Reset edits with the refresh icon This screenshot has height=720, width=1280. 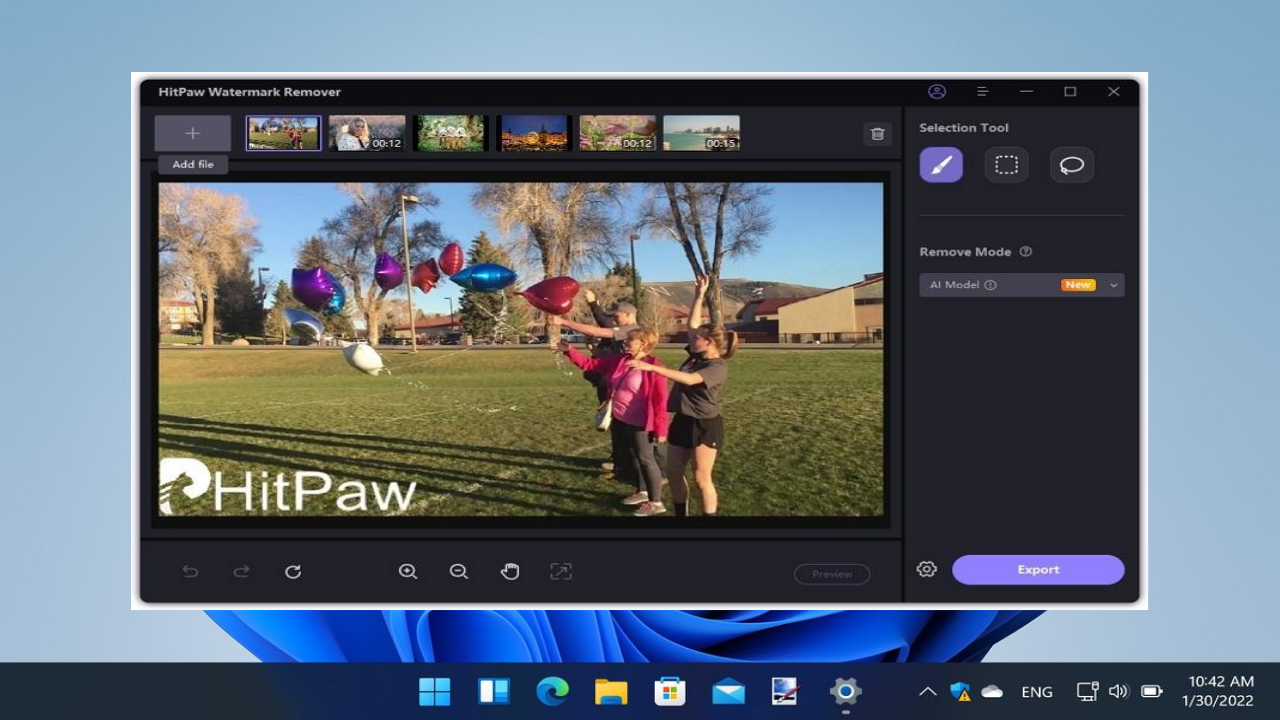(x=293, y=572)
